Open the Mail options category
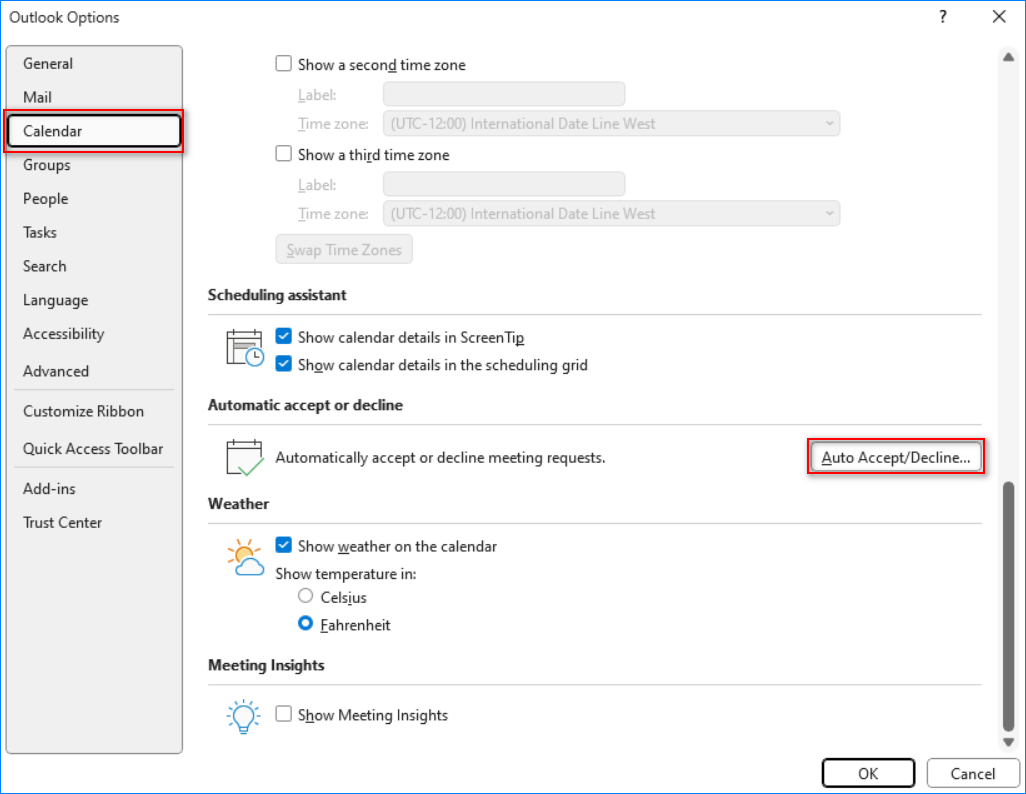This screenshot has width=1026, height=794. click(94, 97)
